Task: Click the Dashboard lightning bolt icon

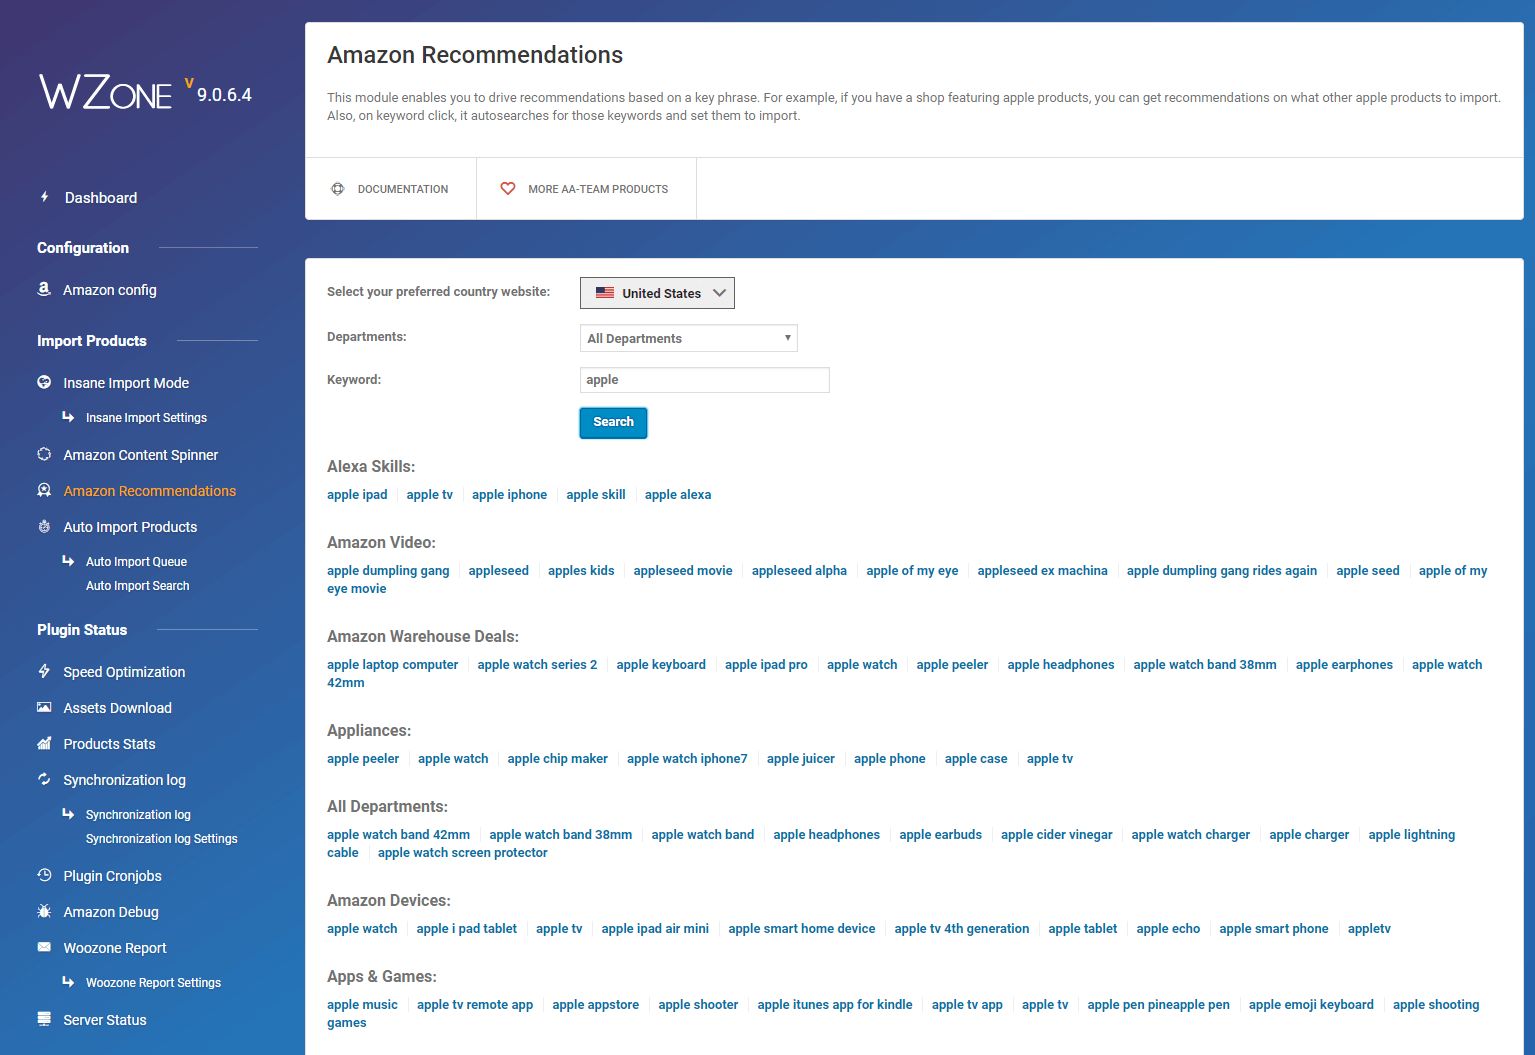Action: [44, 197]
